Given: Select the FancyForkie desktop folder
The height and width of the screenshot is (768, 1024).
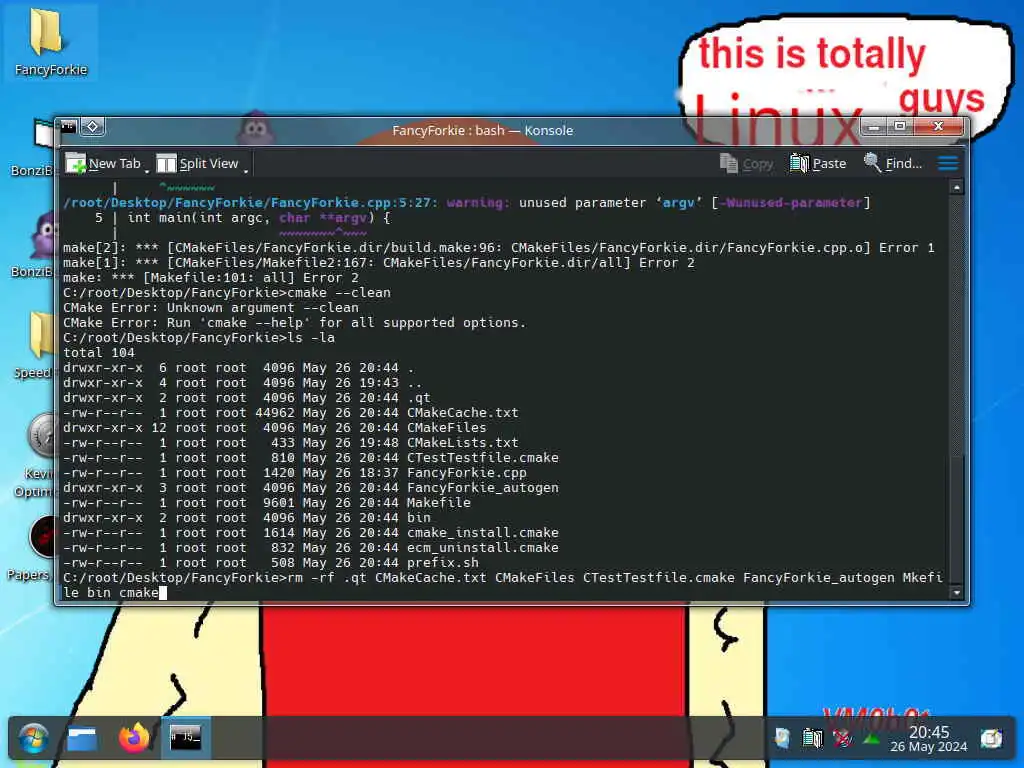Looking at the screenshot, I should (x=50, y=41).
